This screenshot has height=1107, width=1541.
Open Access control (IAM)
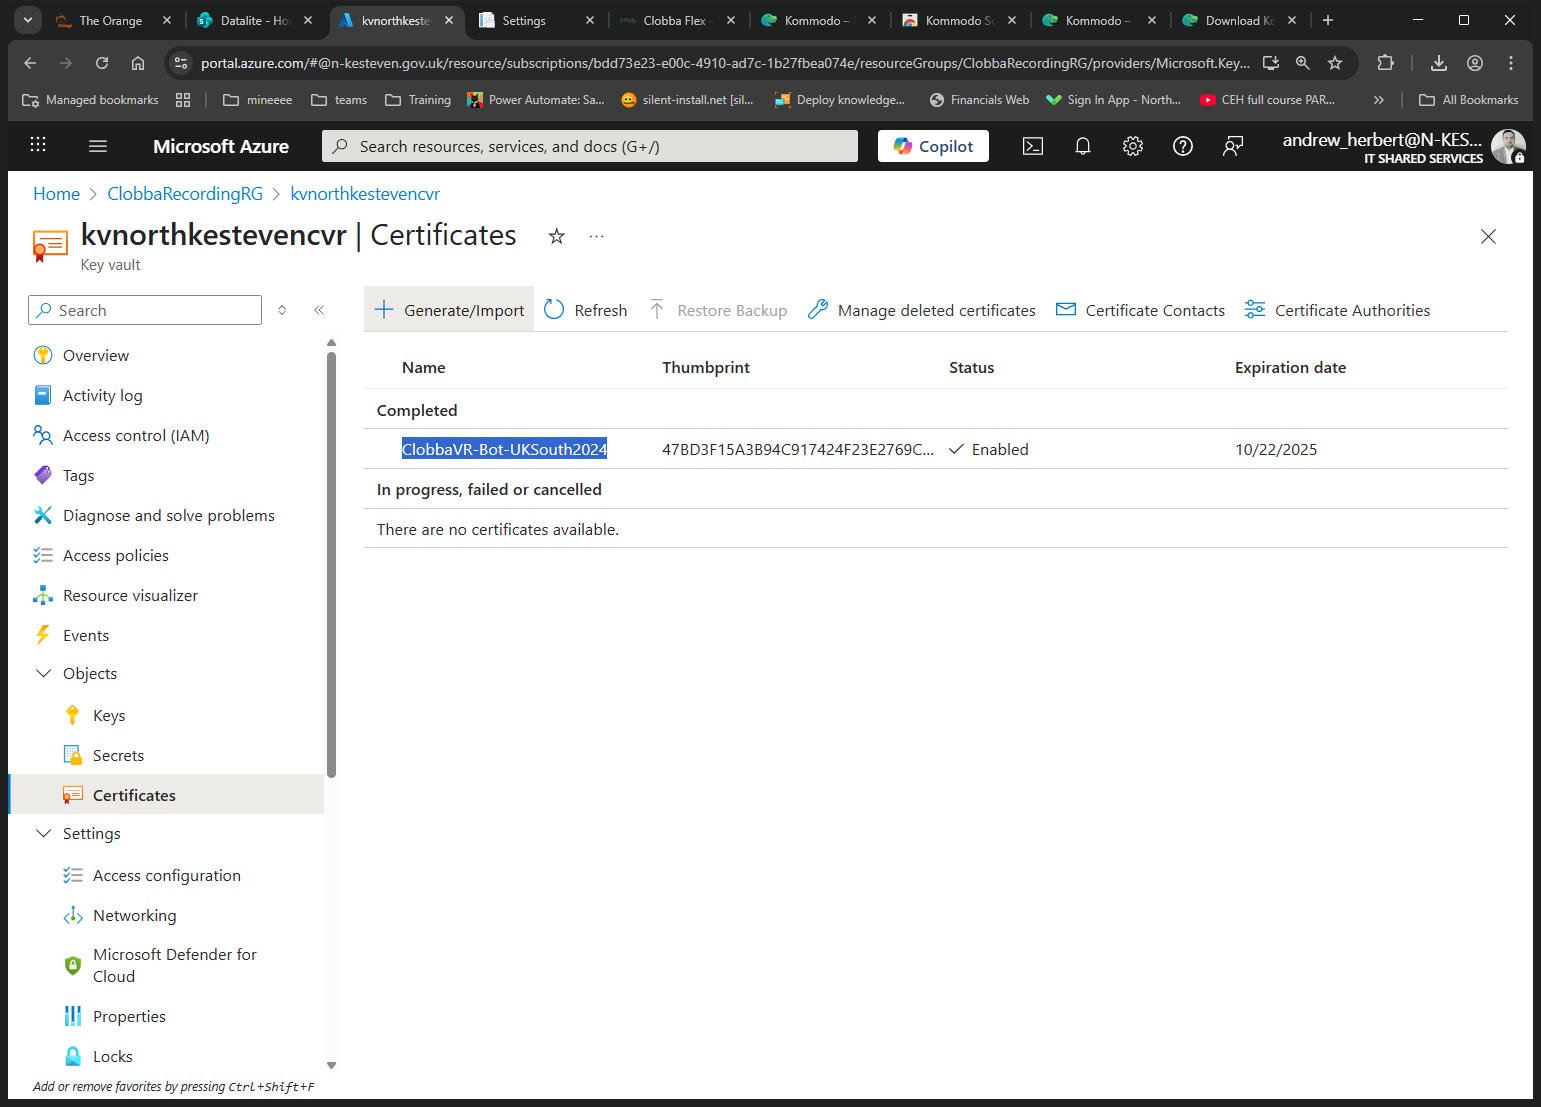136,435
